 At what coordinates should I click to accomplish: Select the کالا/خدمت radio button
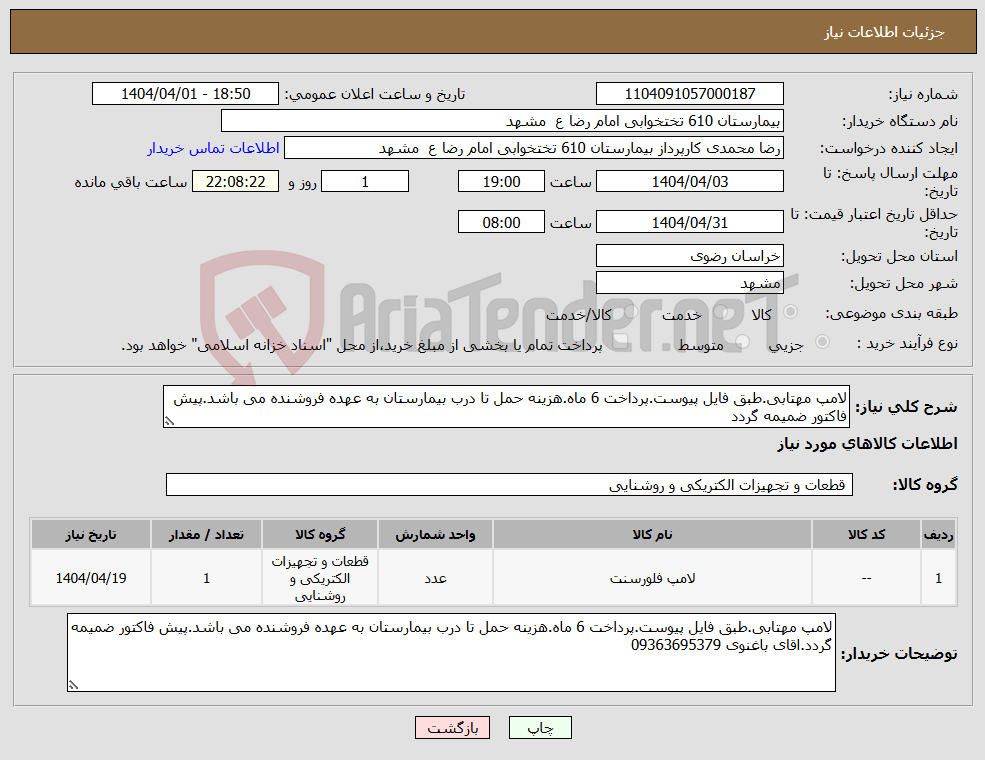click(631, 312)
